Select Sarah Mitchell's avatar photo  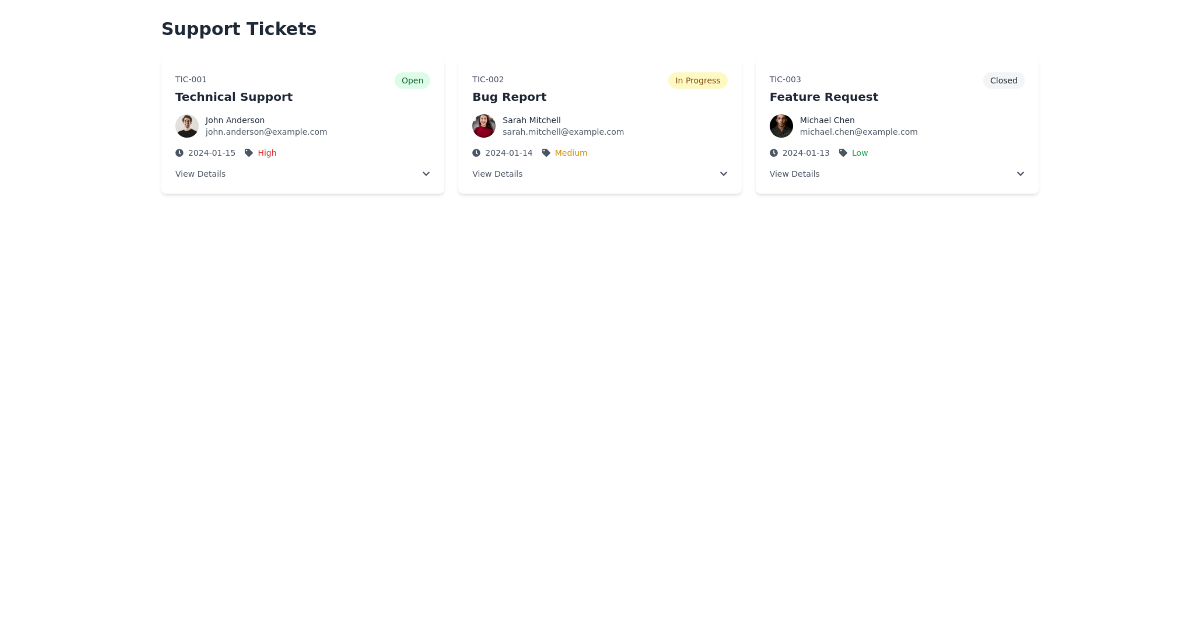click(483, 125)
